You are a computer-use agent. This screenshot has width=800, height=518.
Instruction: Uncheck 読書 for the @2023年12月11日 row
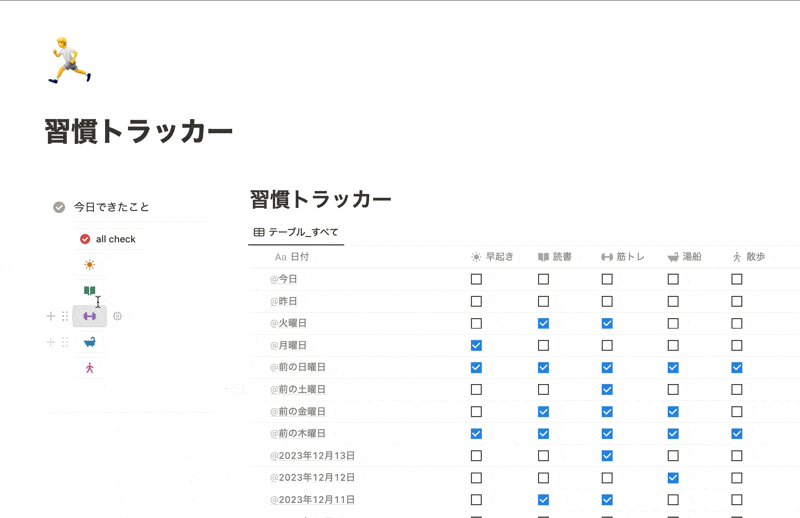tap(543, 500)
